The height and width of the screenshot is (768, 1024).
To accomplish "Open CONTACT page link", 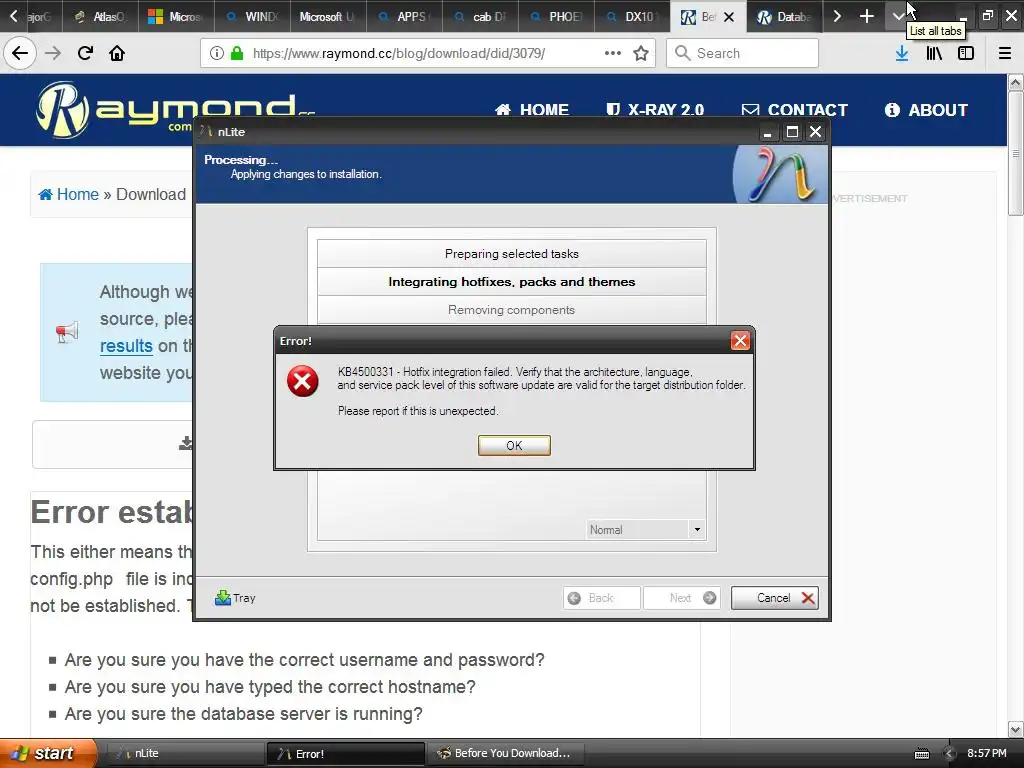I will (795, 110).
